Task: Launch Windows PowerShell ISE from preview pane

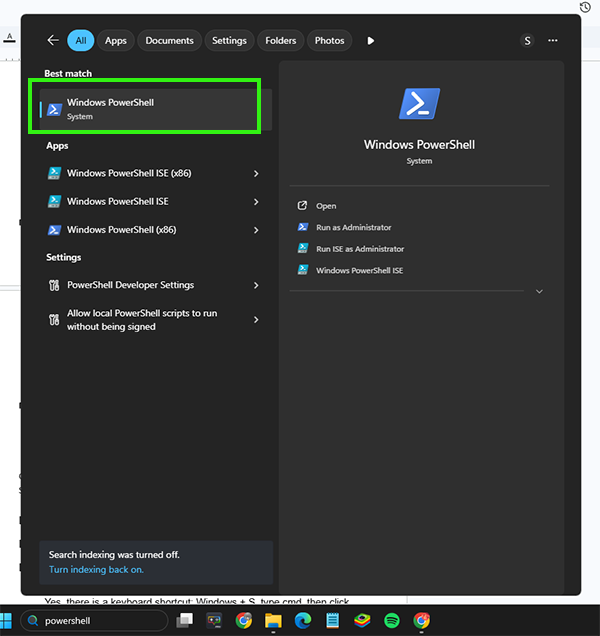Action: pyautogui.click(x=359, y=271)
